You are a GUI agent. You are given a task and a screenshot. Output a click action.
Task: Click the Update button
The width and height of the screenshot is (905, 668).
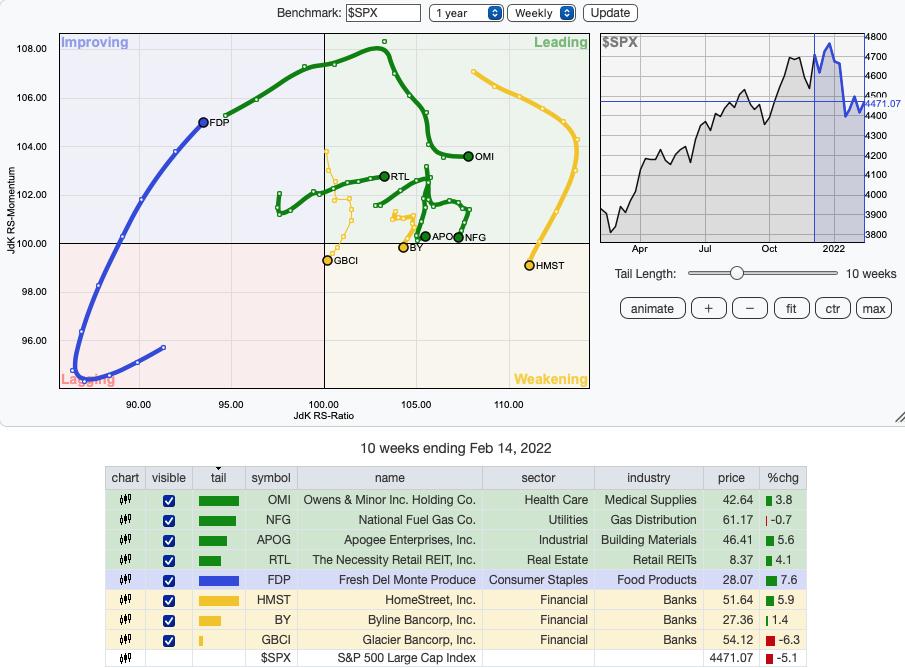[610, 13]
